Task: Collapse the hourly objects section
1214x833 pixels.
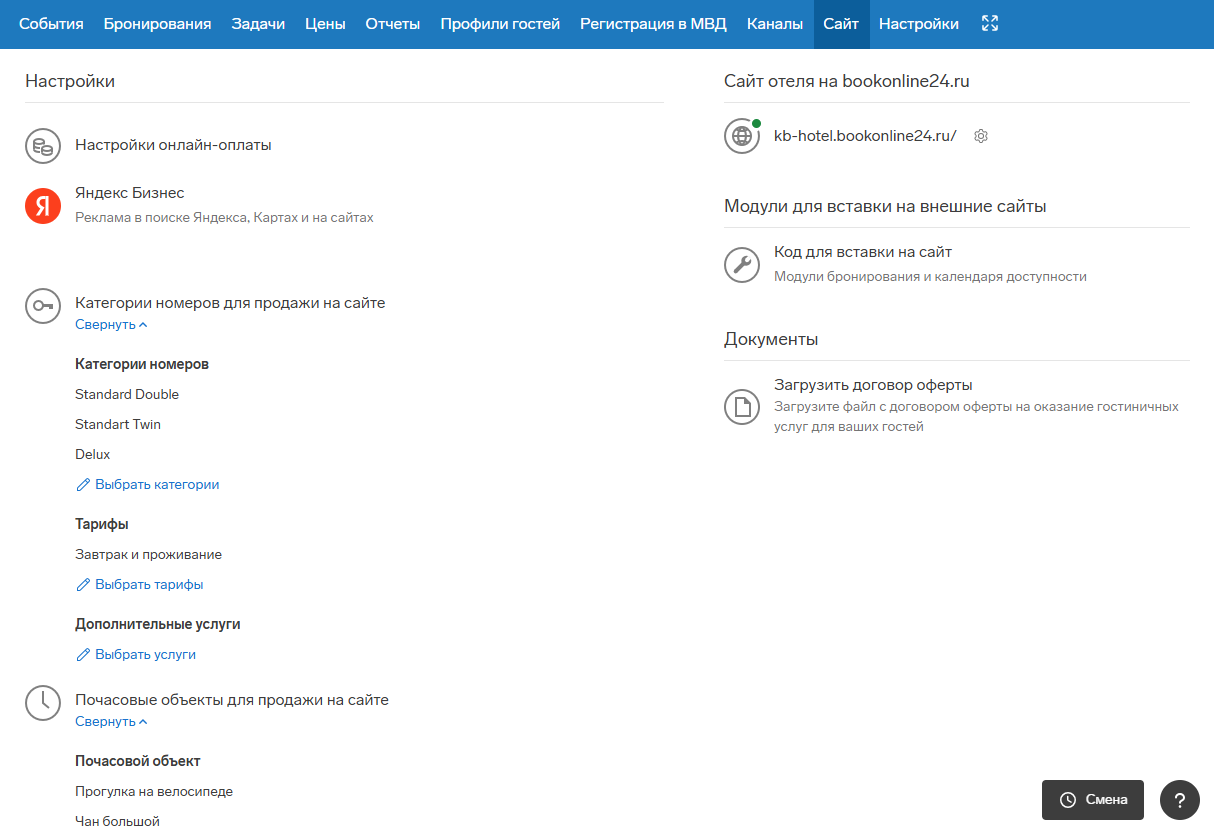Action: coord(111,722)
